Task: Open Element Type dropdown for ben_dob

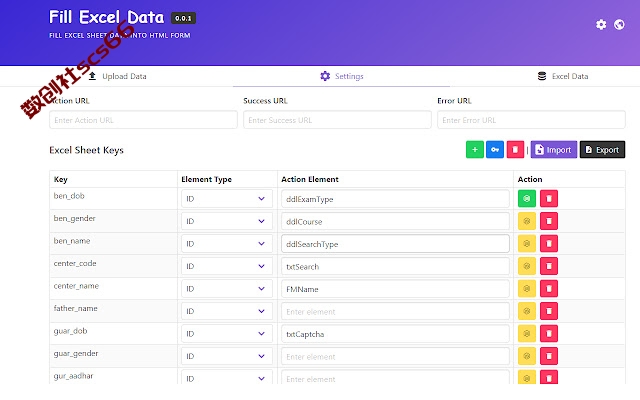Action: (x=227, y=199)
